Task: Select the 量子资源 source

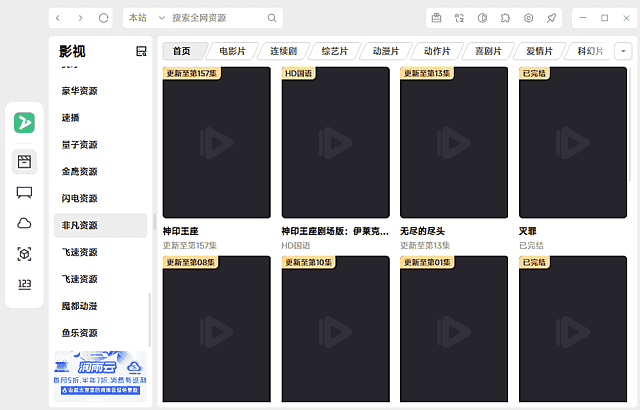Action: pos(100,145)
